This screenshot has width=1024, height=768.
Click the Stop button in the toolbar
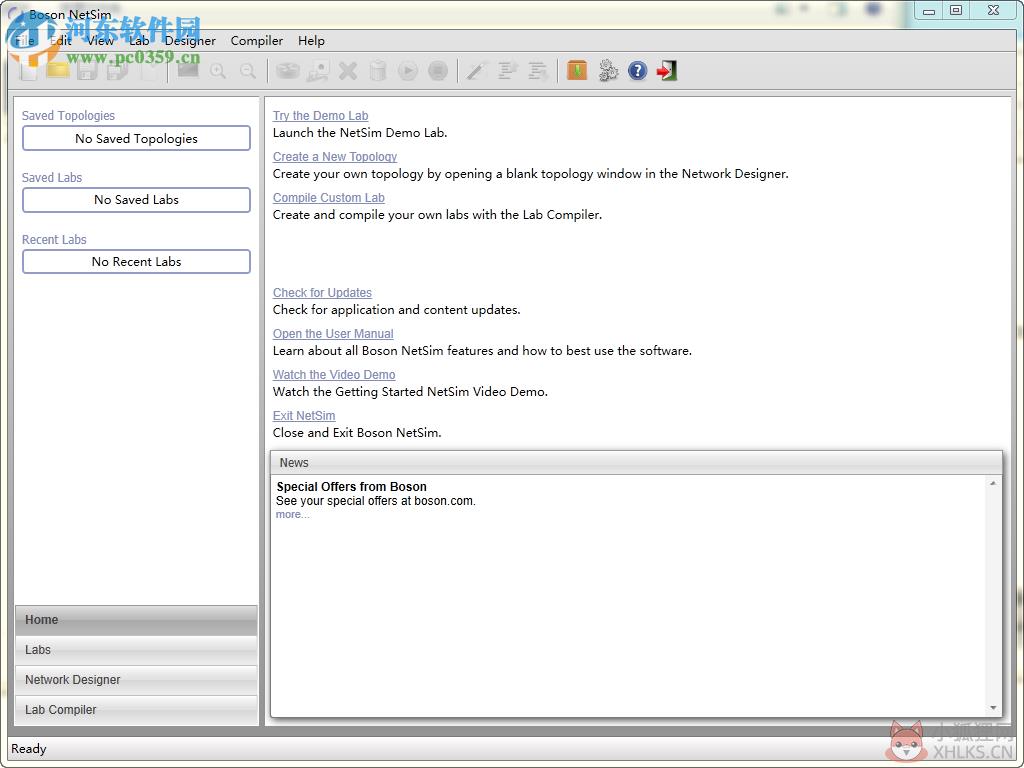438,71
